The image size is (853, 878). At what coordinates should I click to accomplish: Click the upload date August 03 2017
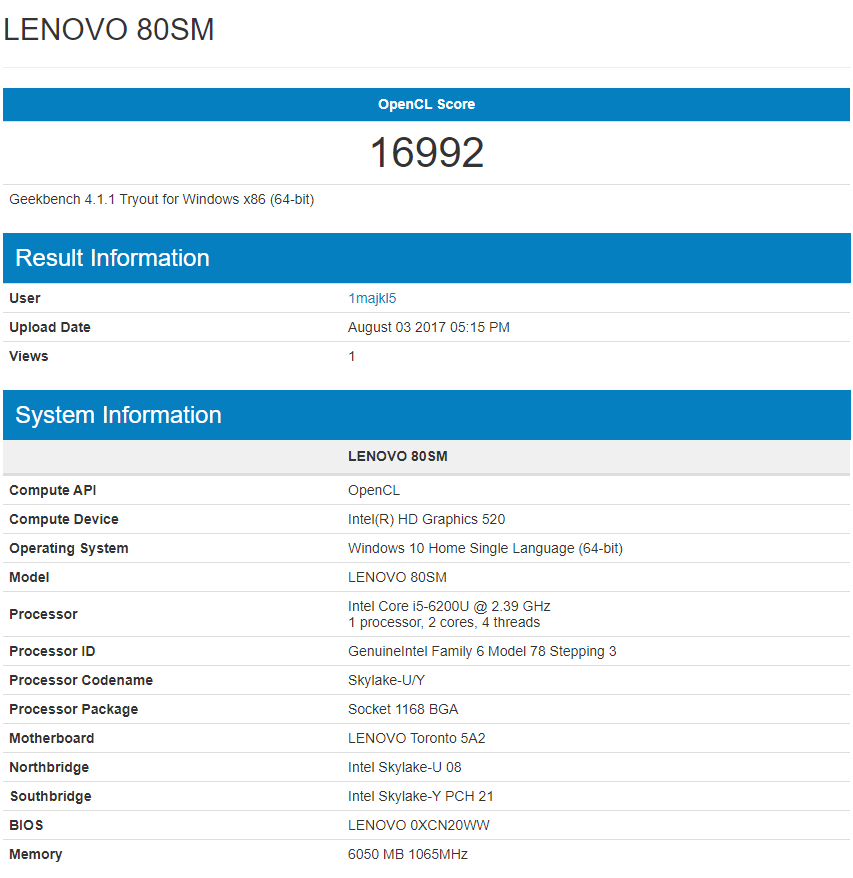click(x=428, y=327)
